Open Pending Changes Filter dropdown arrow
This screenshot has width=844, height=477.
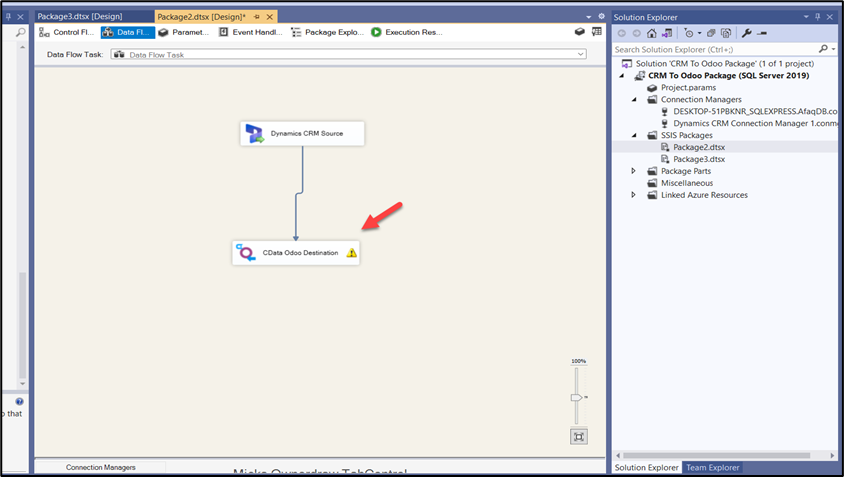coord(699,33)
